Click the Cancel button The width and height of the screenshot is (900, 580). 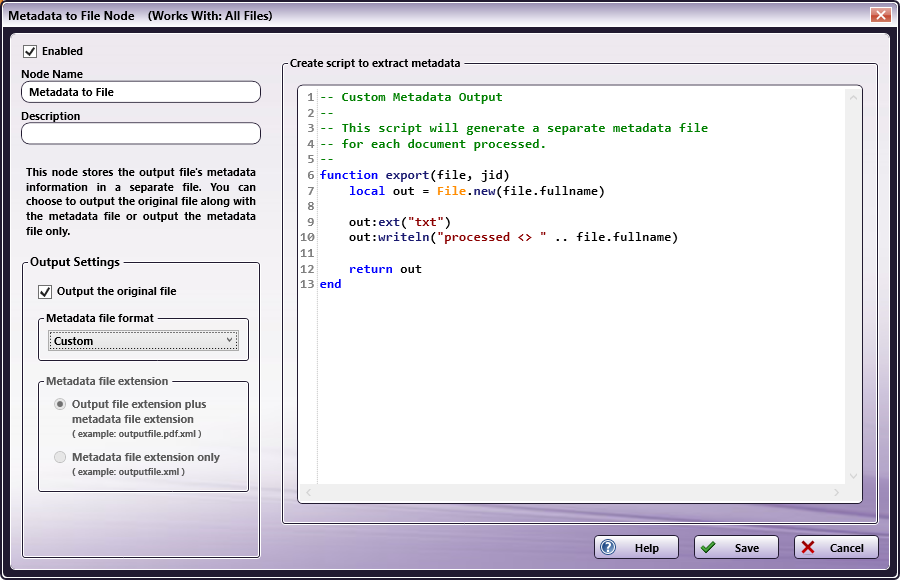pyautogui.click(x=836, y=547)
